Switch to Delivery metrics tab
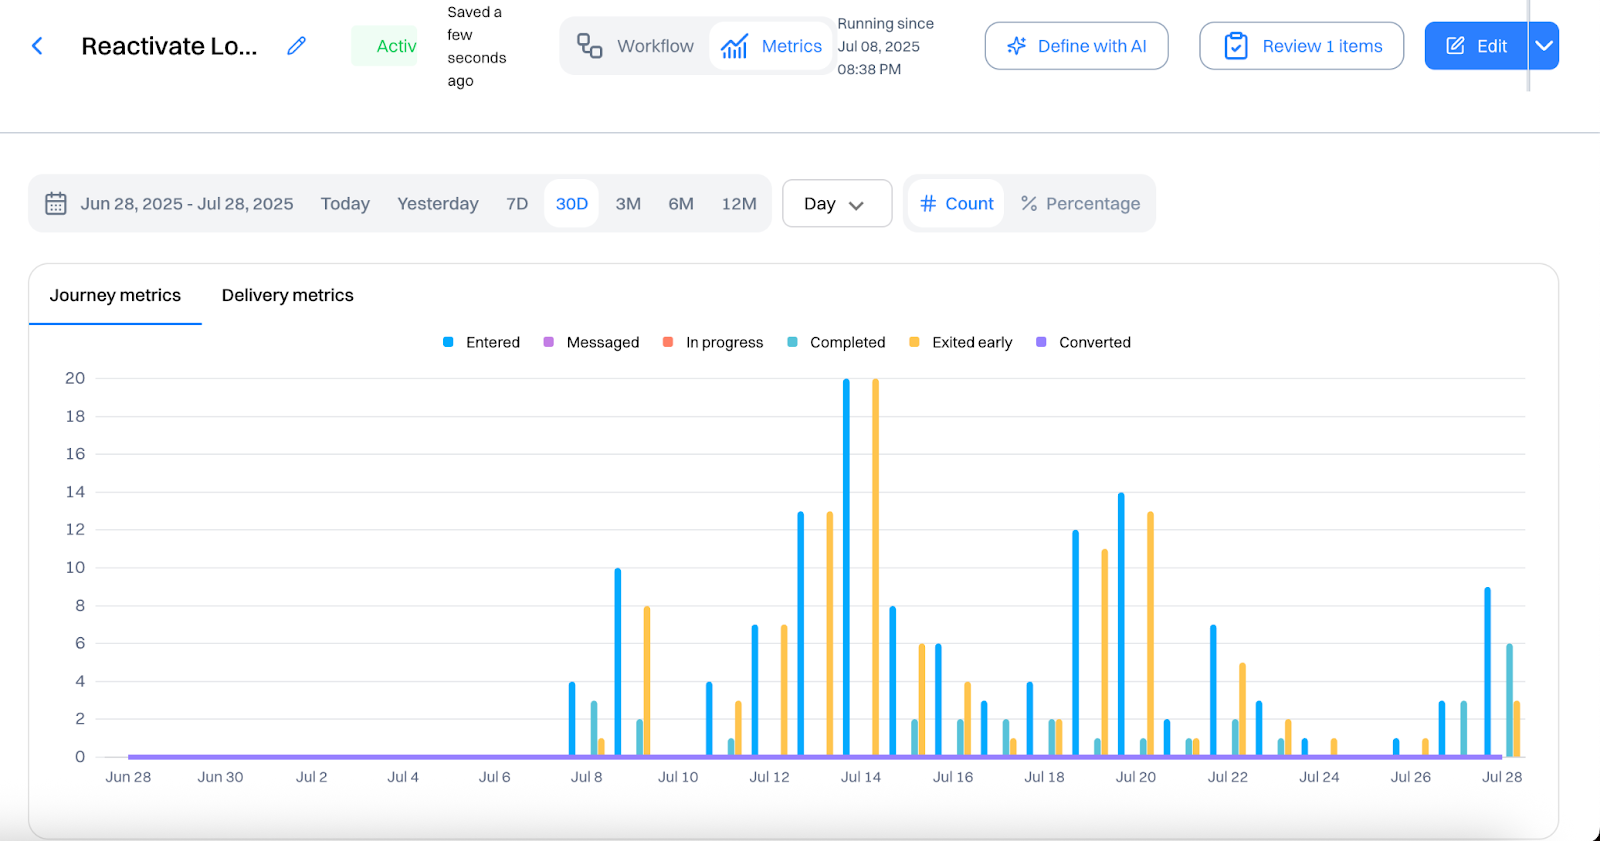 pos(288,295)
